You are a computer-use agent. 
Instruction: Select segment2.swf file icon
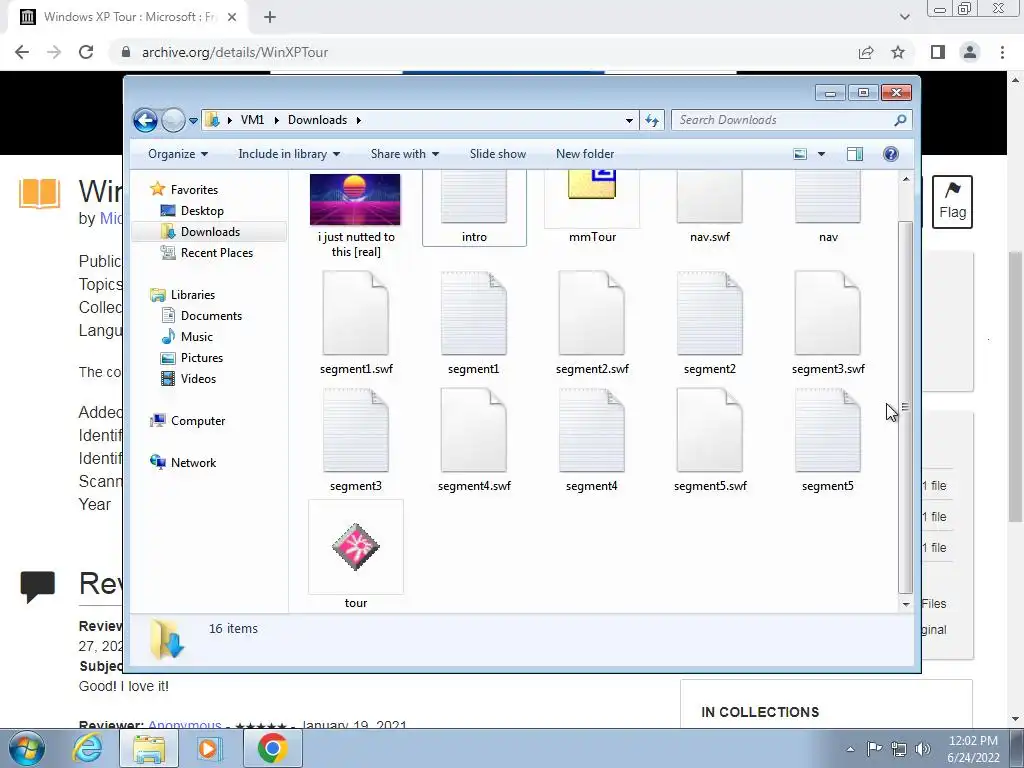592,313
